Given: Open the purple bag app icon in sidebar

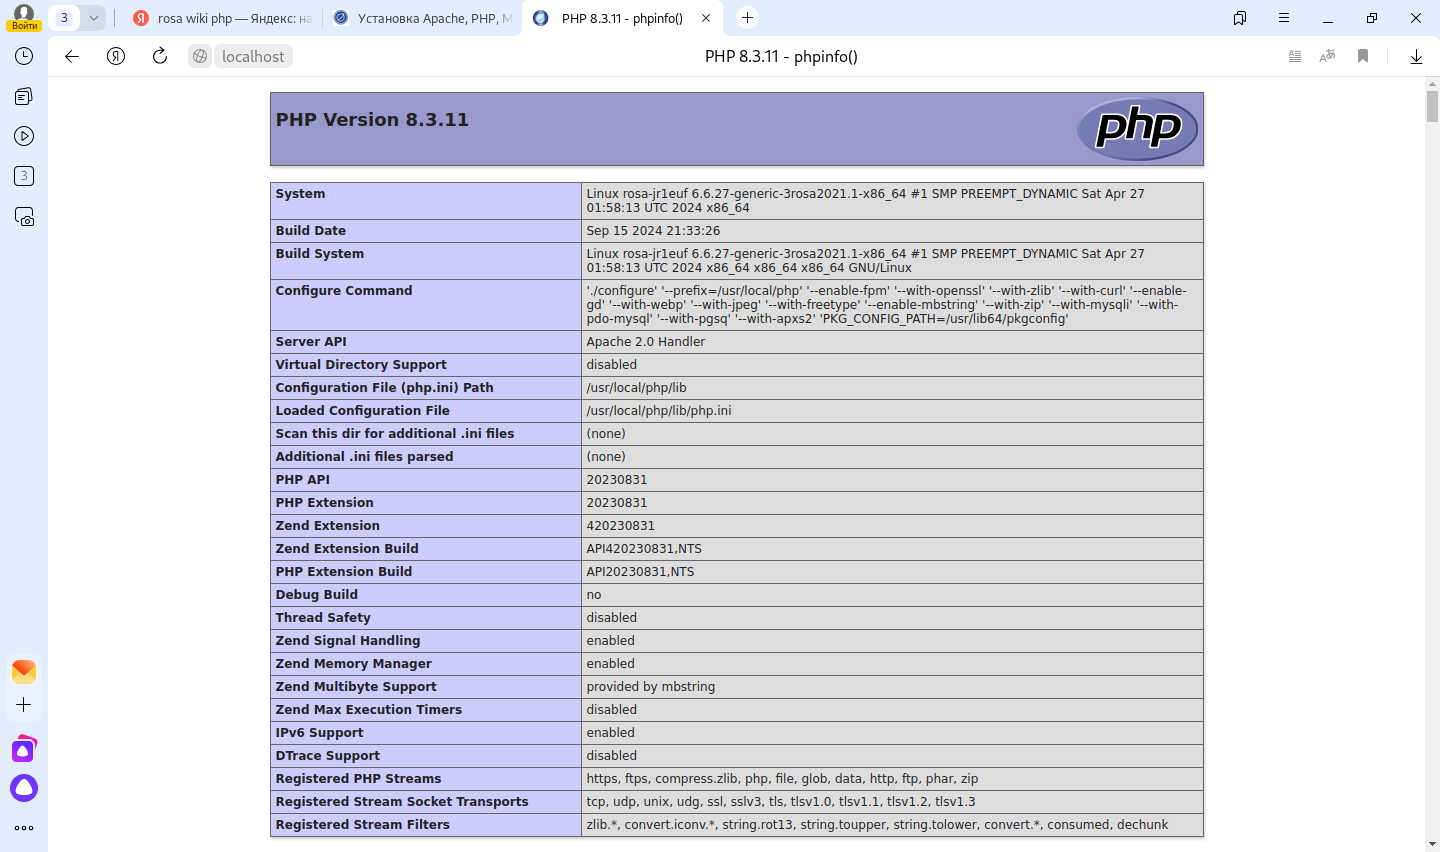Looking at the screenshot, I should tap(24, 749).
